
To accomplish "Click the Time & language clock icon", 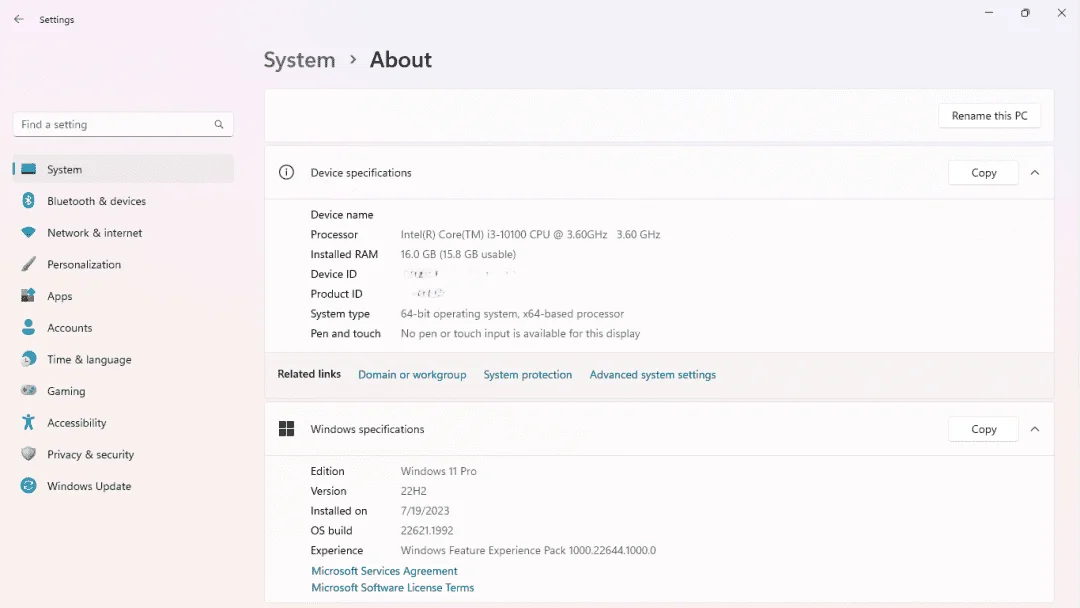I will pos(28,359).
